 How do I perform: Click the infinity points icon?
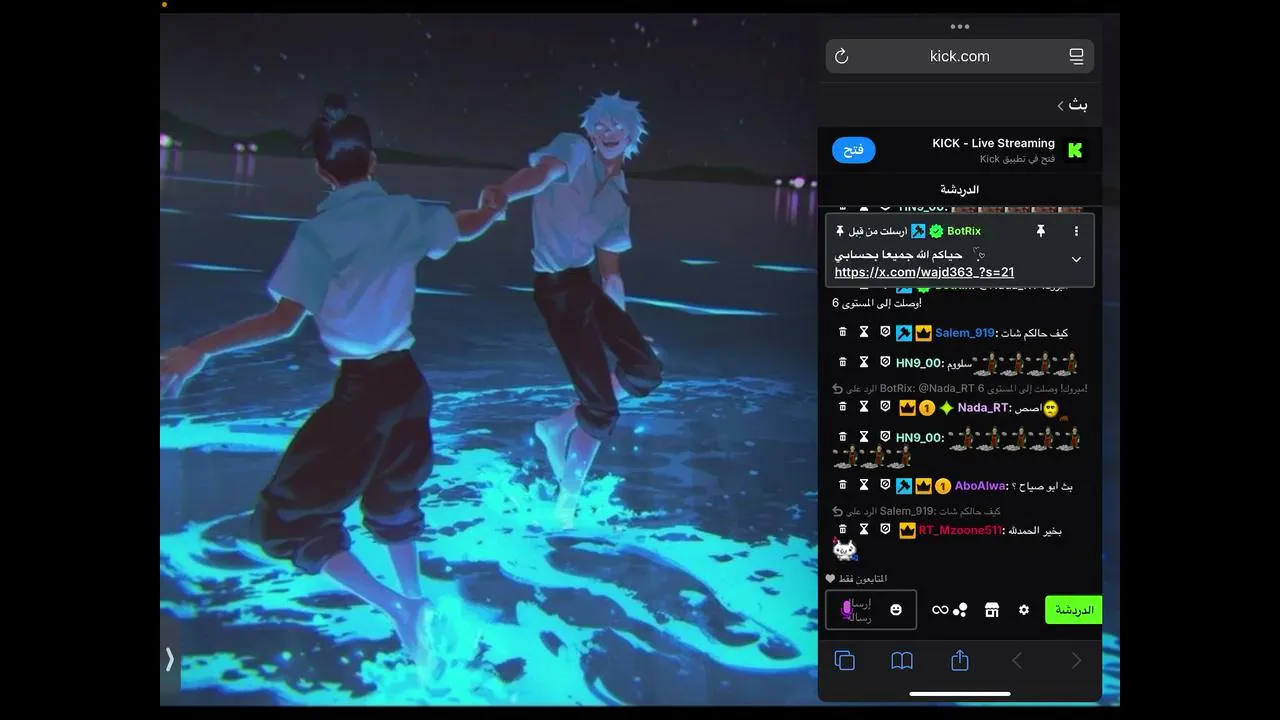940,610
